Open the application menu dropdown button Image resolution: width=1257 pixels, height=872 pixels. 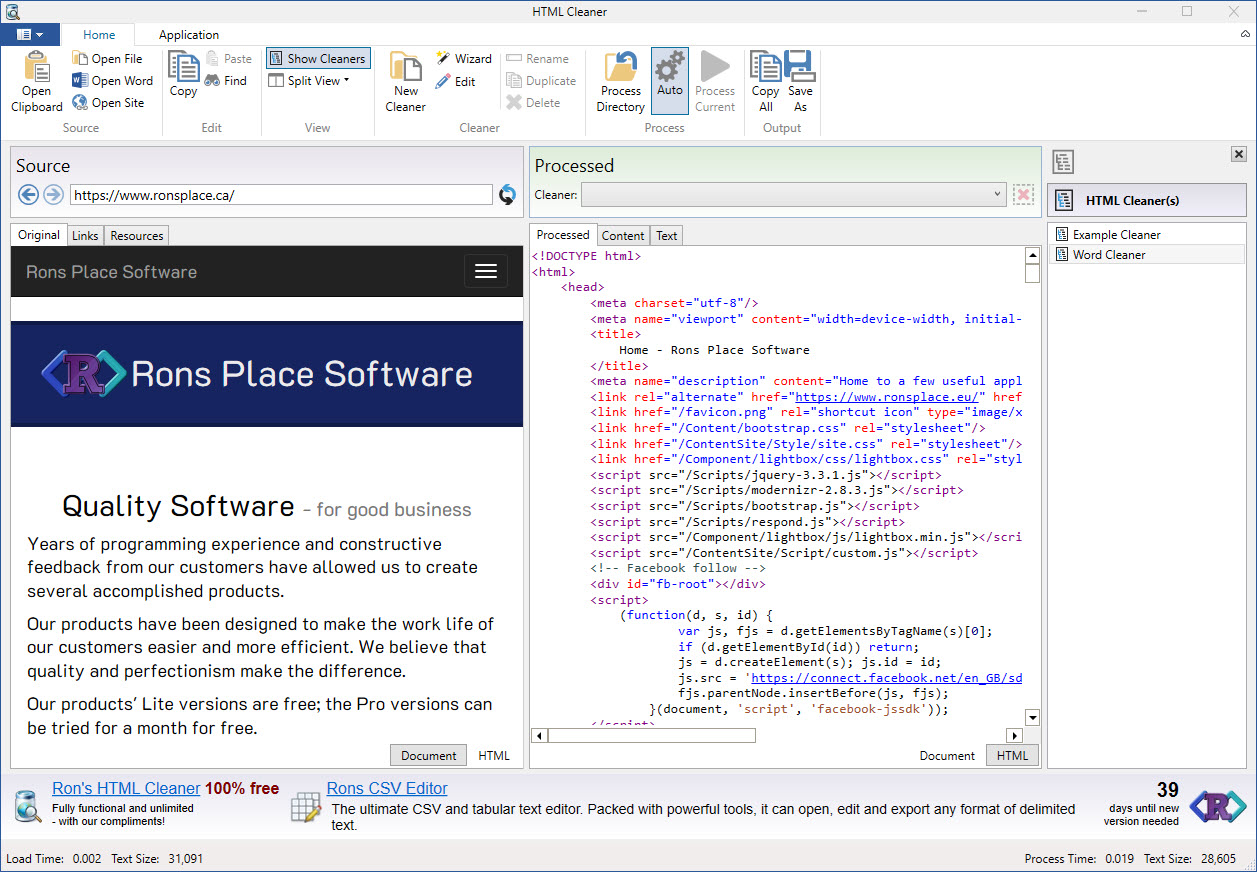click(30, 35)
